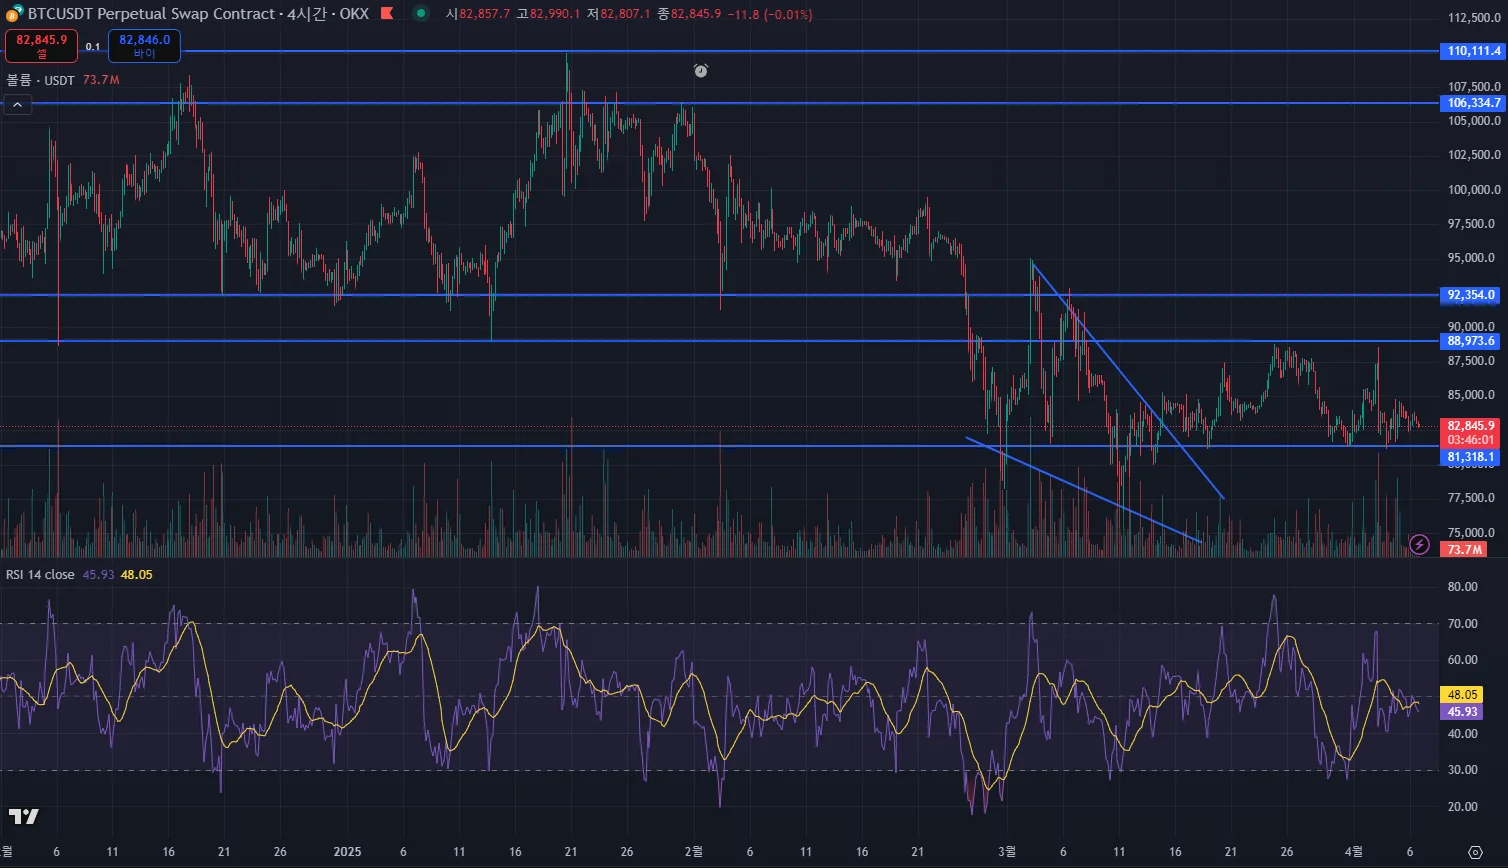Screen dimensions: 1508x868
Task: Click the red sell button 82,845.9
Action: 41,46
